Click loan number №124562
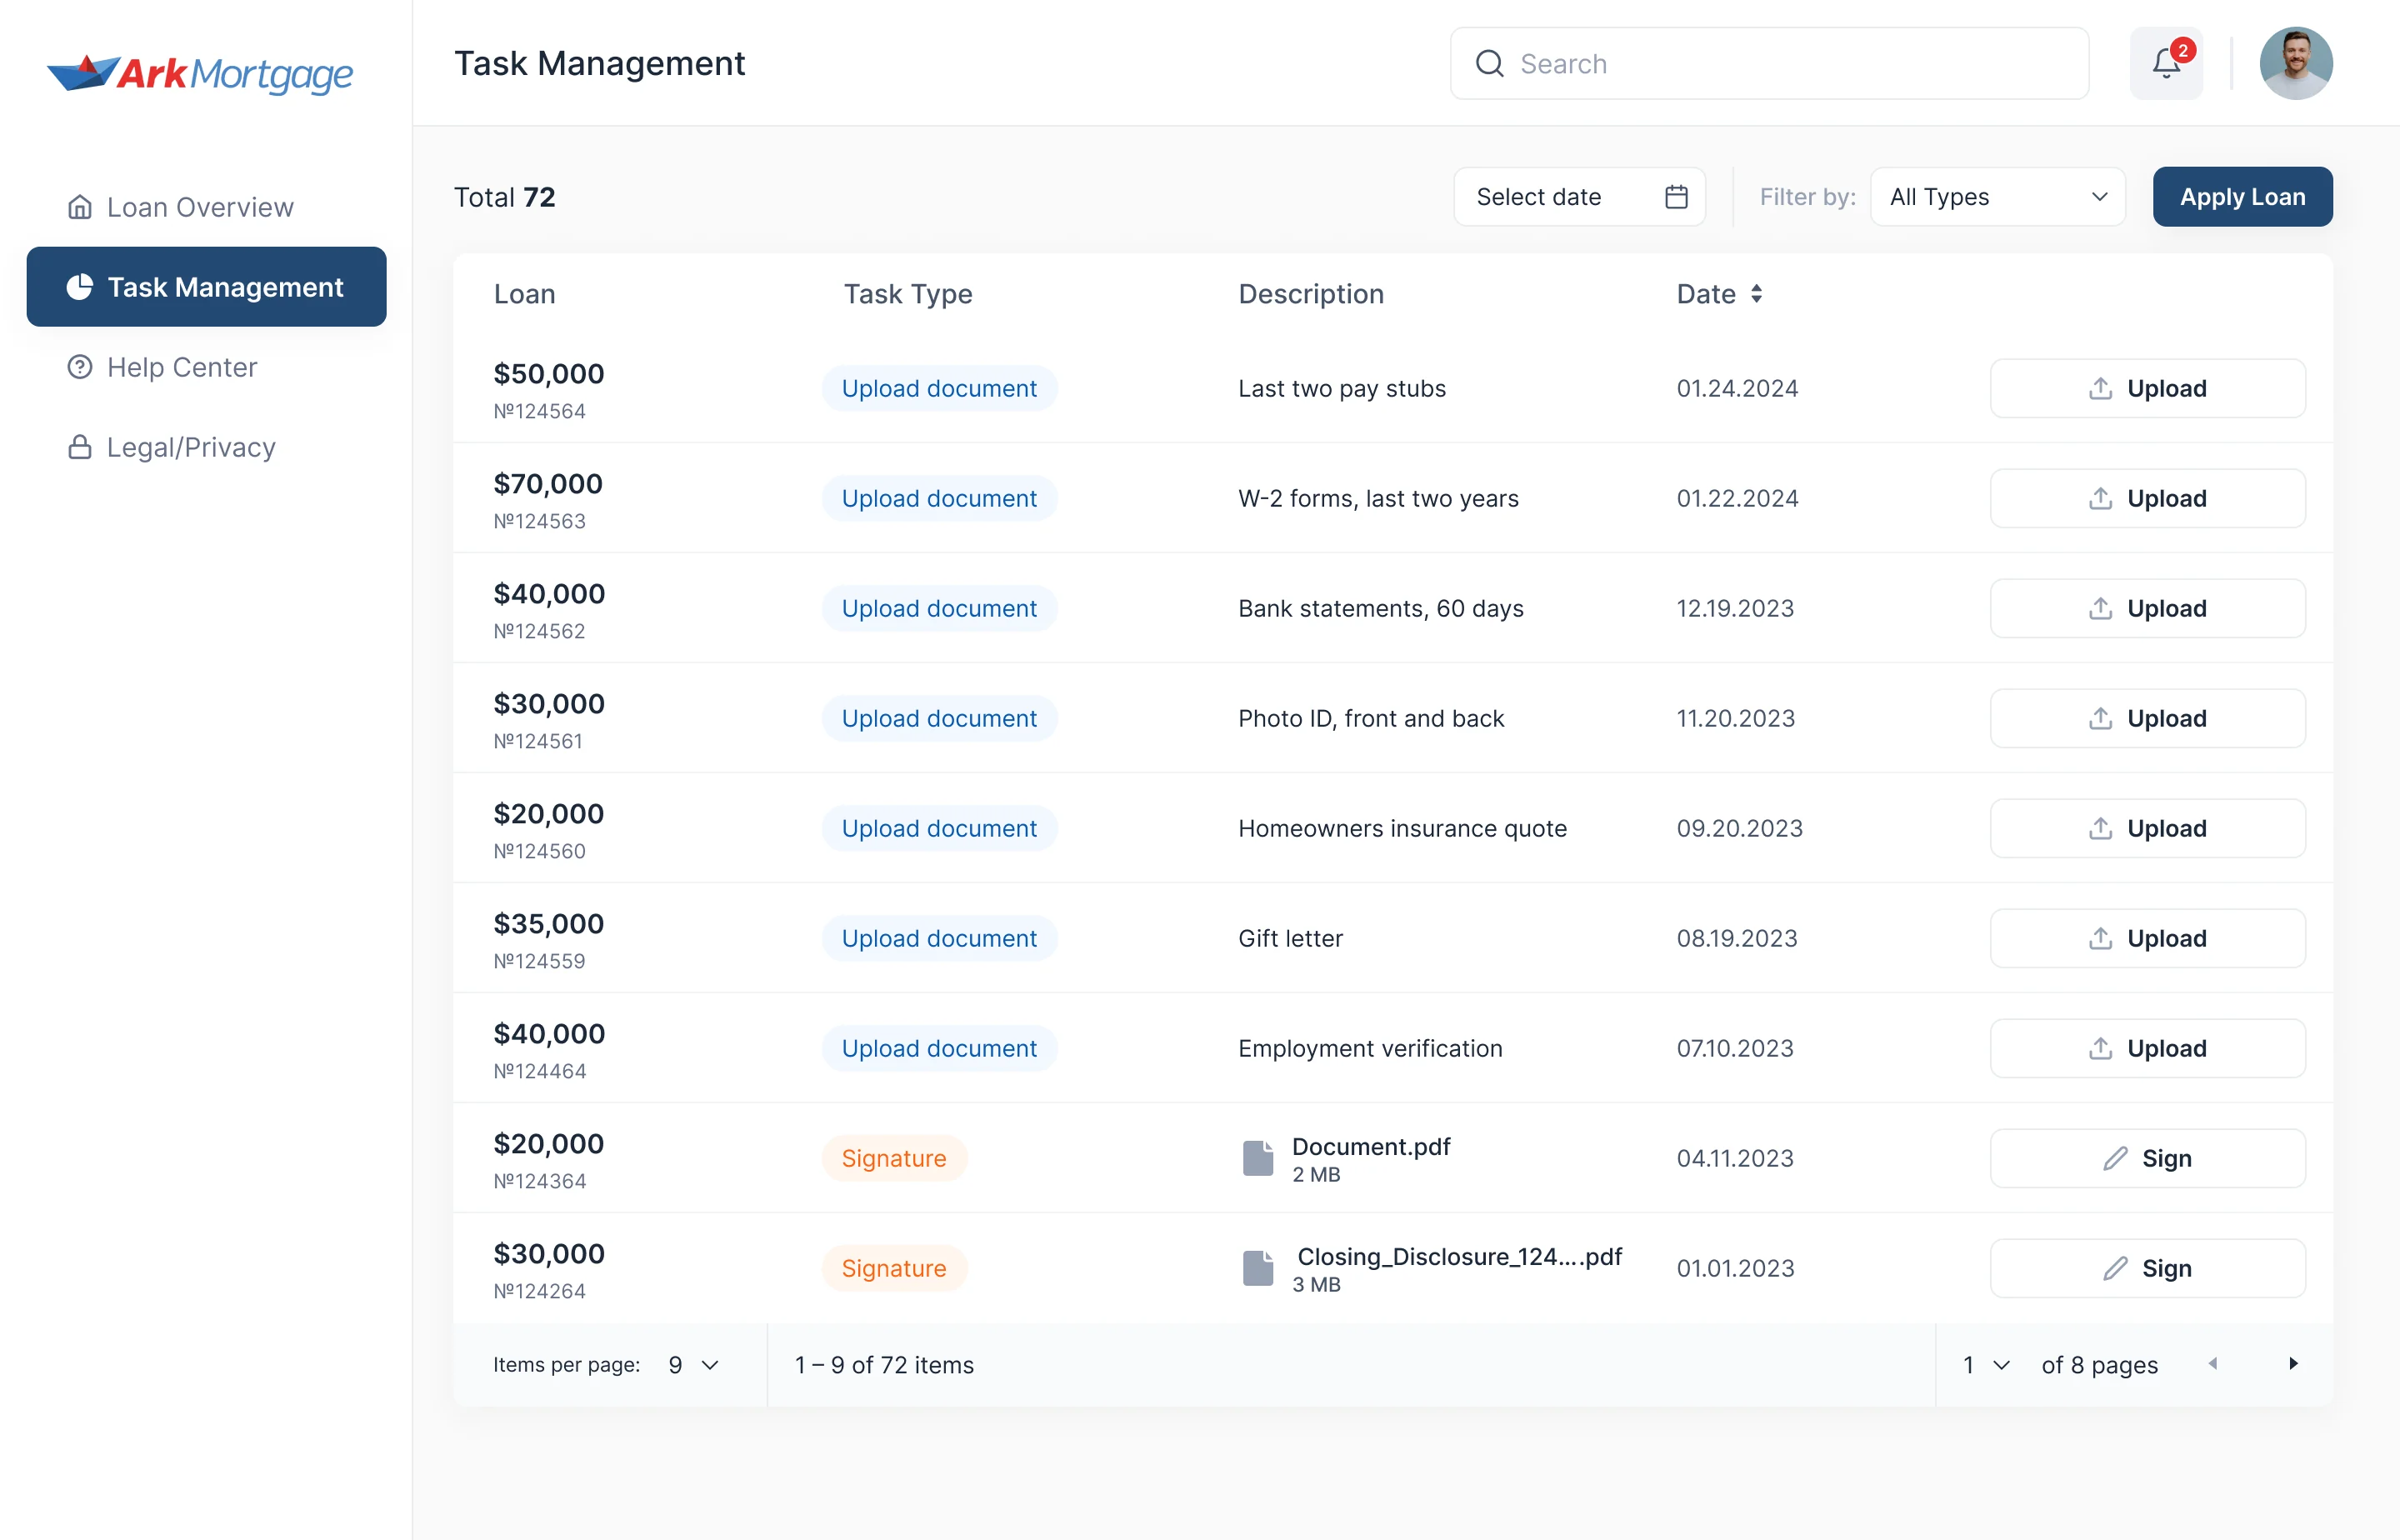This screenshot has height=1540, width=2400. coord(539,631)
